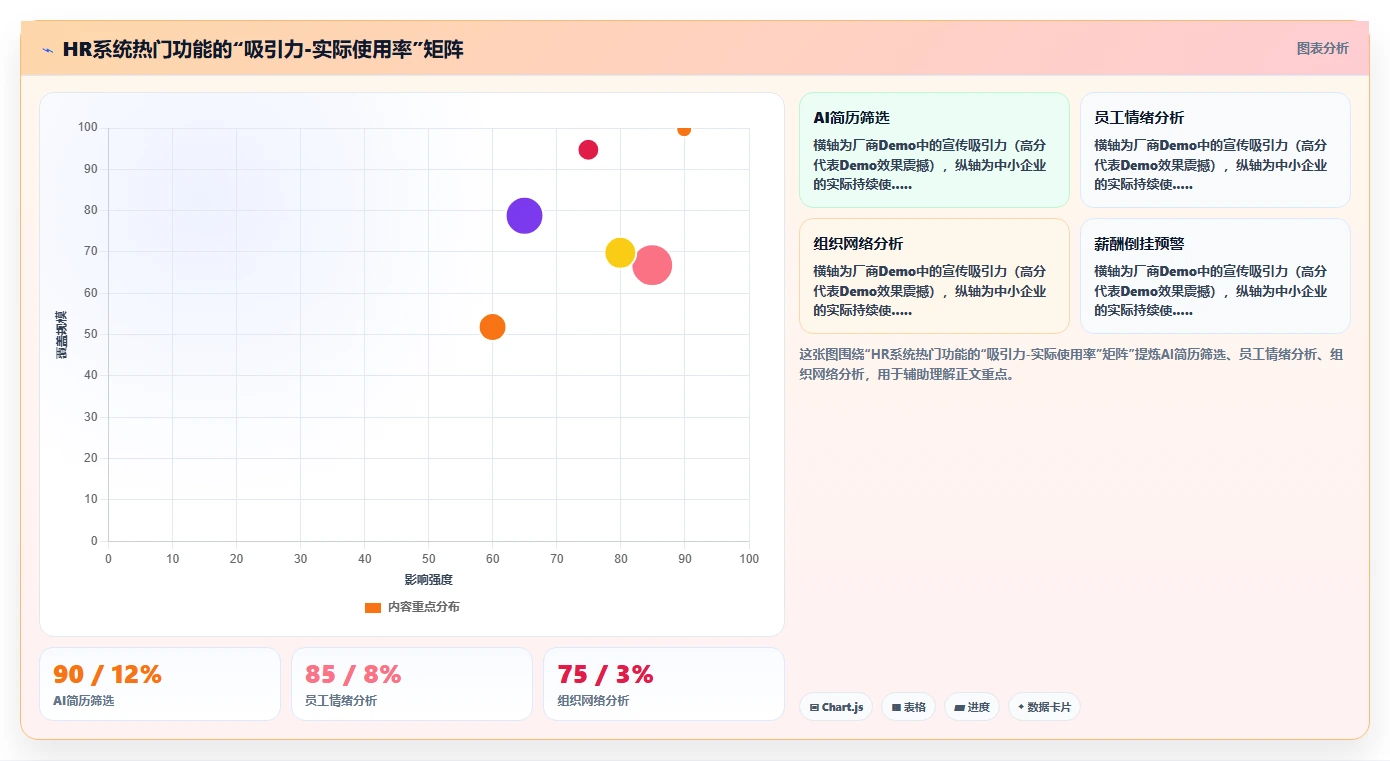Click the lightning icon beside the title
This screenshot has height=761, width=1390.
coord(48,49)
